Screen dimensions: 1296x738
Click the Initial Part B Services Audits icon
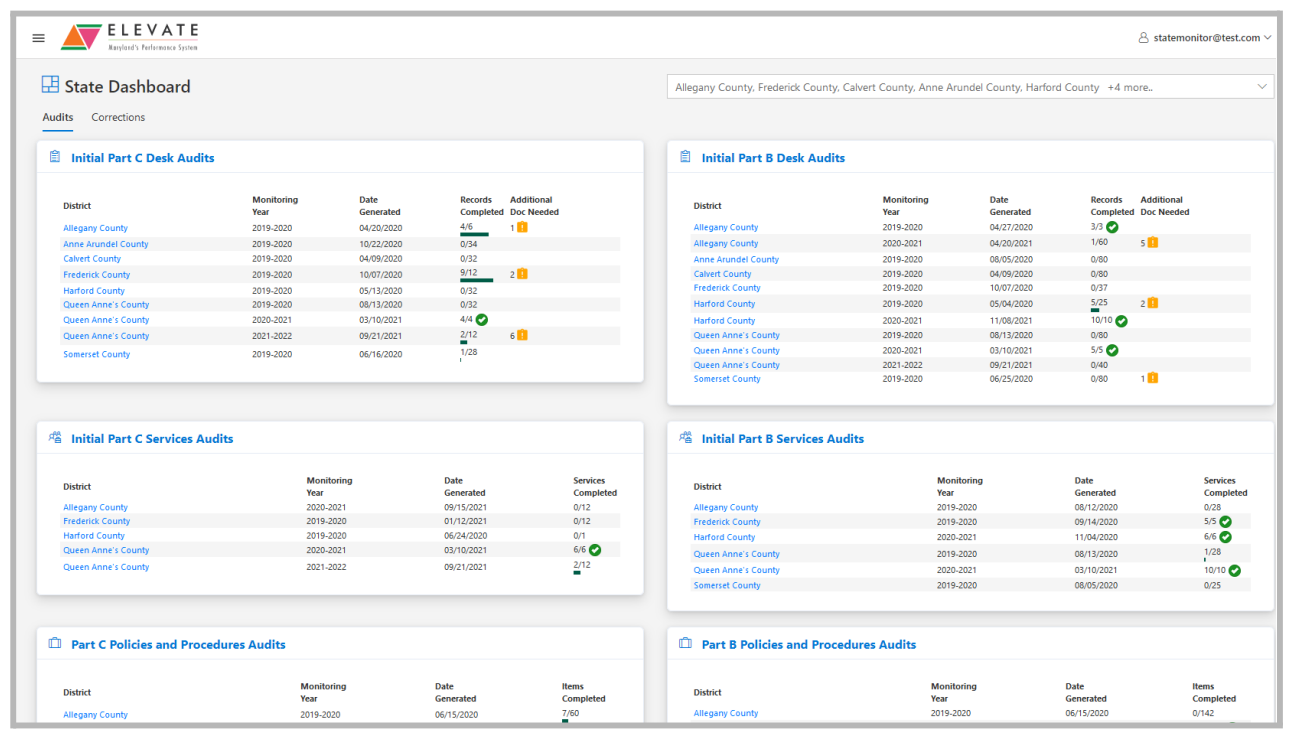coord(686,438)
